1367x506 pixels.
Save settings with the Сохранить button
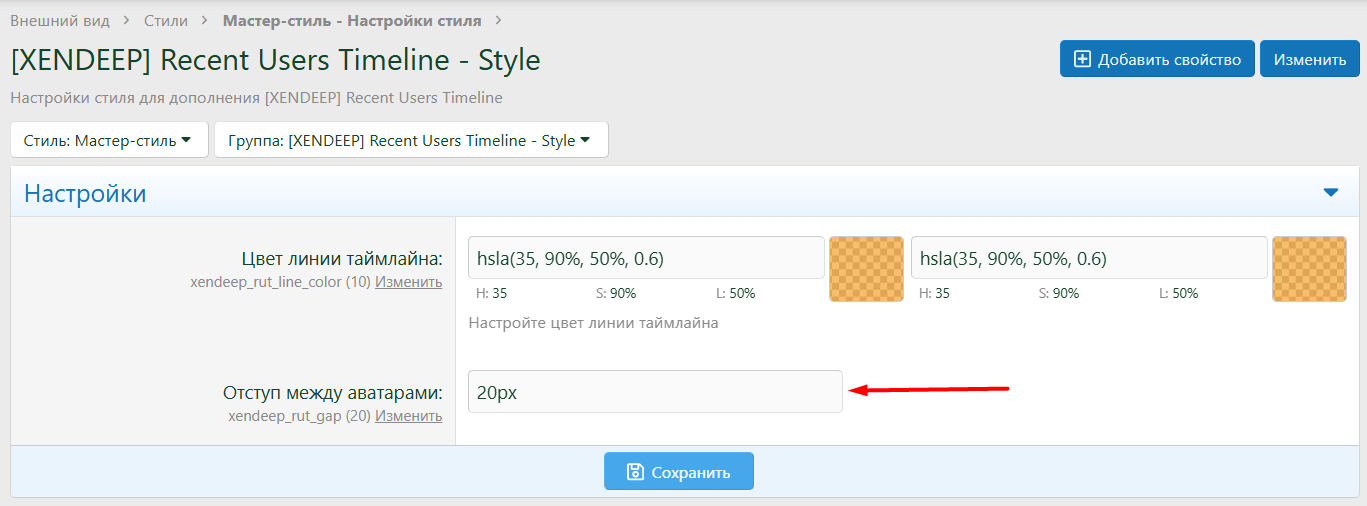pos(679,472)
